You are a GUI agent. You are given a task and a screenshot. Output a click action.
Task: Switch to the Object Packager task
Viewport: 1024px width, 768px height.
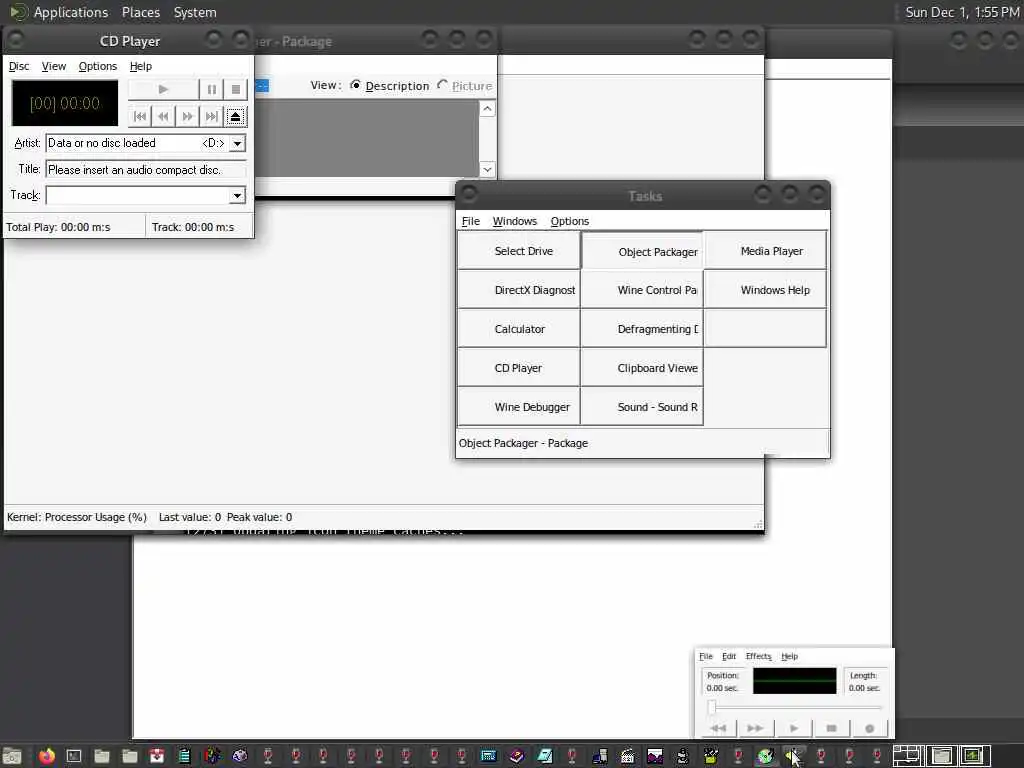[642, 251]
